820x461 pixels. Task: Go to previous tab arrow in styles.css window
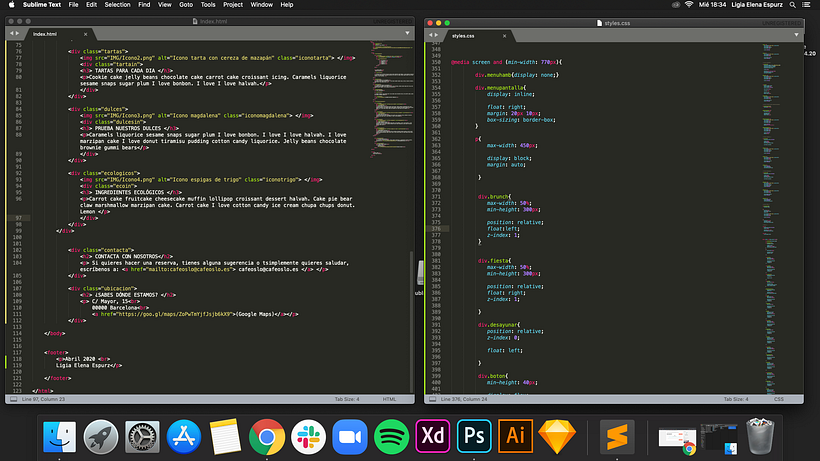(x=431, y=35)
